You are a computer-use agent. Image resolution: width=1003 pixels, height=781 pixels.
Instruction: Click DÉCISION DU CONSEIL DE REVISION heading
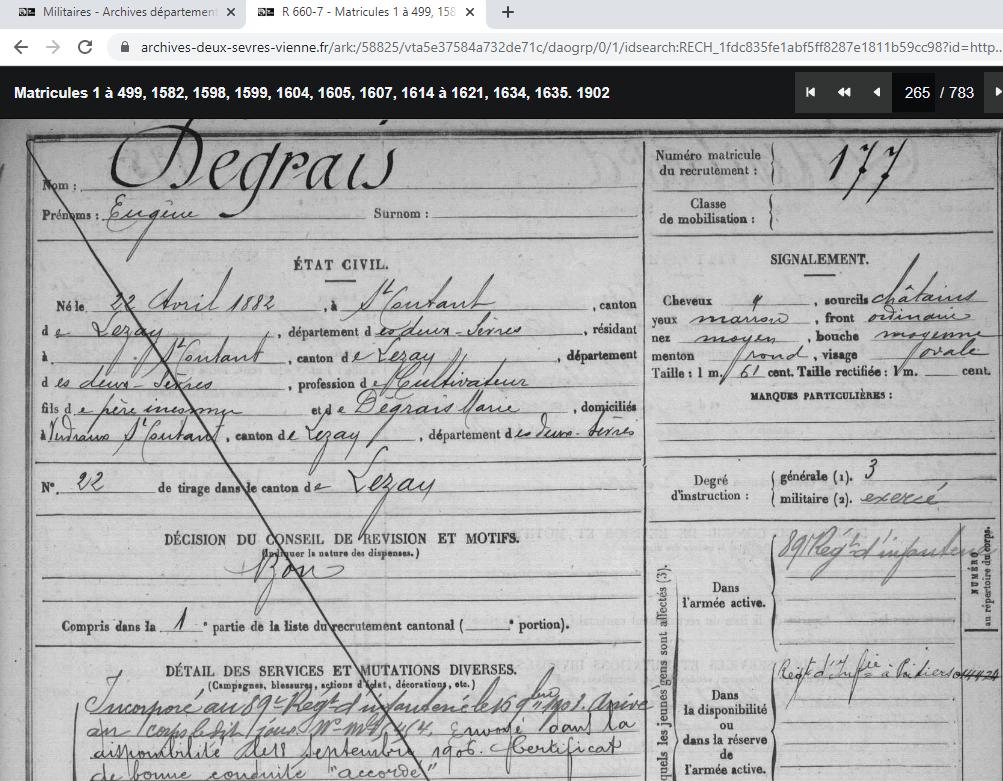(342, 539)
